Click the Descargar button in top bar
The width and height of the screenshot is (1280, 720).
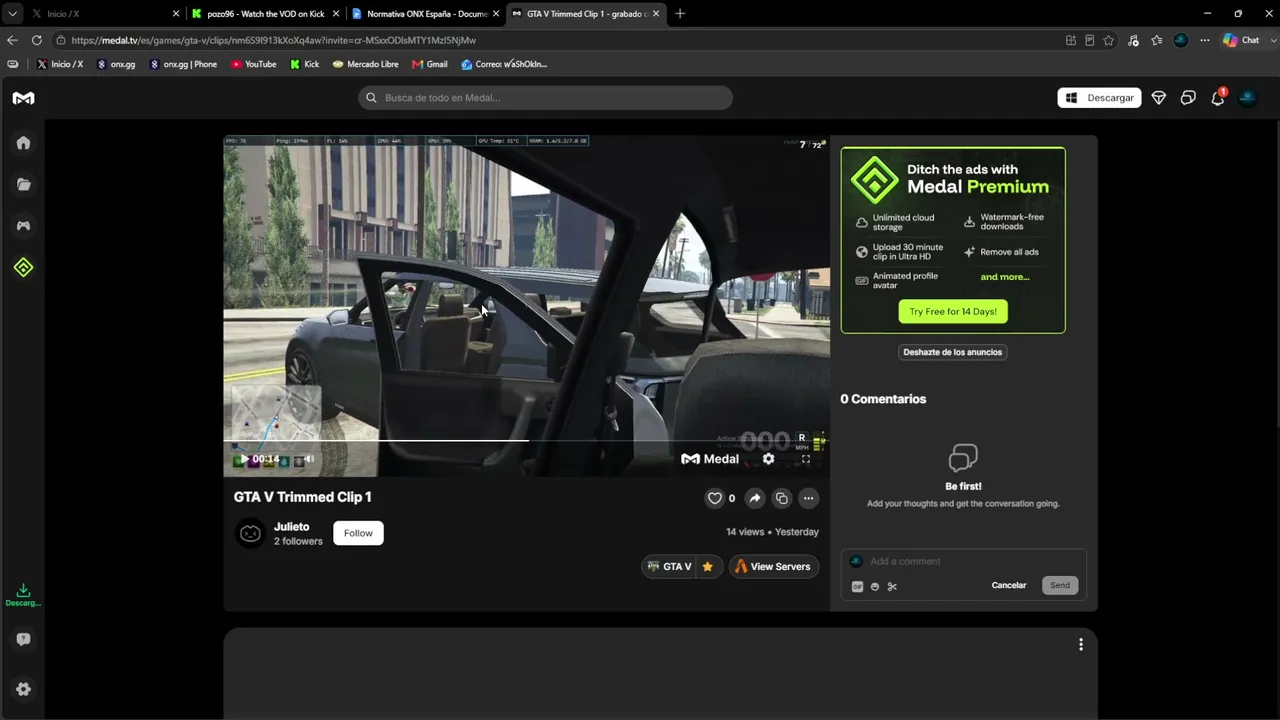pos(1099,98)
